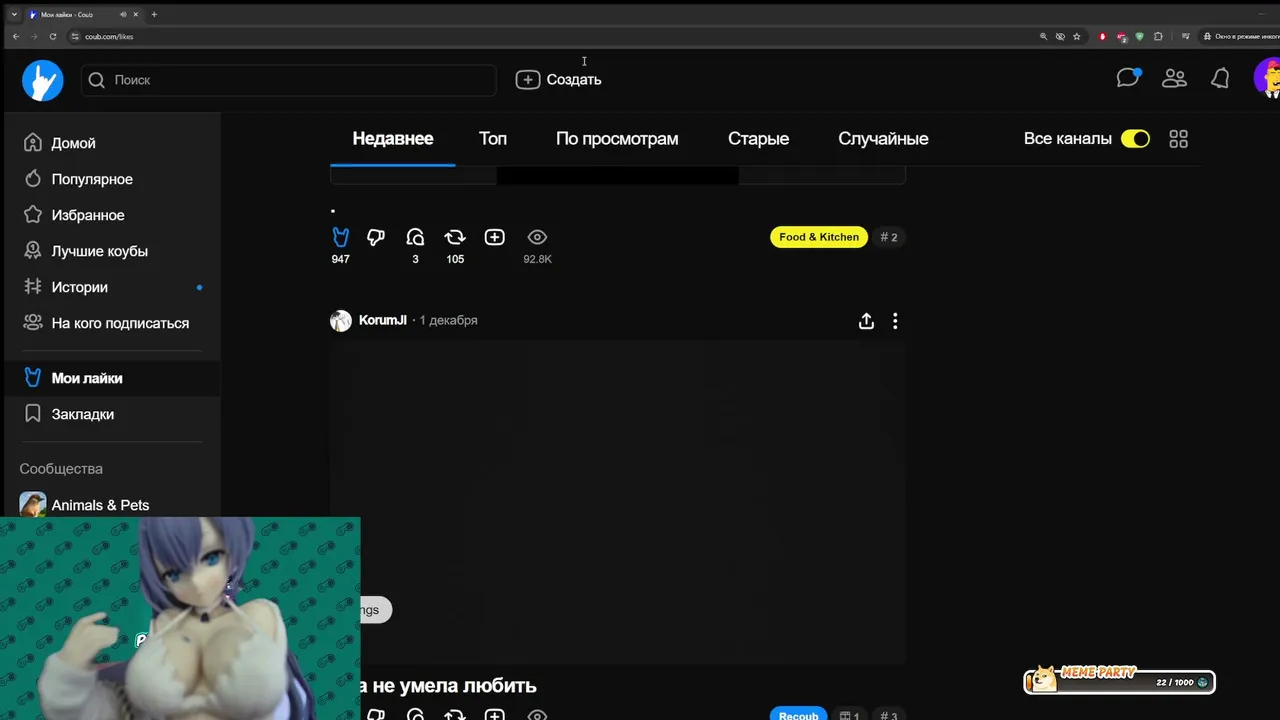Viewport: 1280px width, 720px height.
Task: Open the incognito window indicator
Action: [x=1240, y=36]
